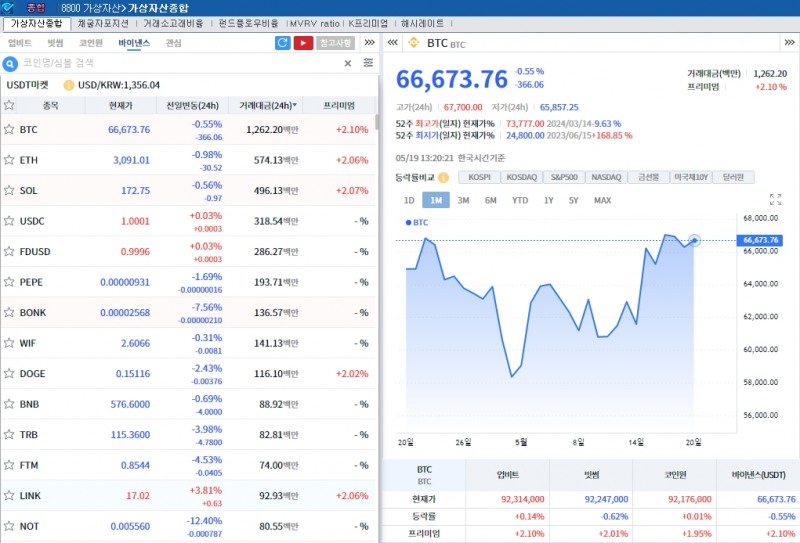
Task: Click the latest BTC chart data point
Action: pos(694,240)
